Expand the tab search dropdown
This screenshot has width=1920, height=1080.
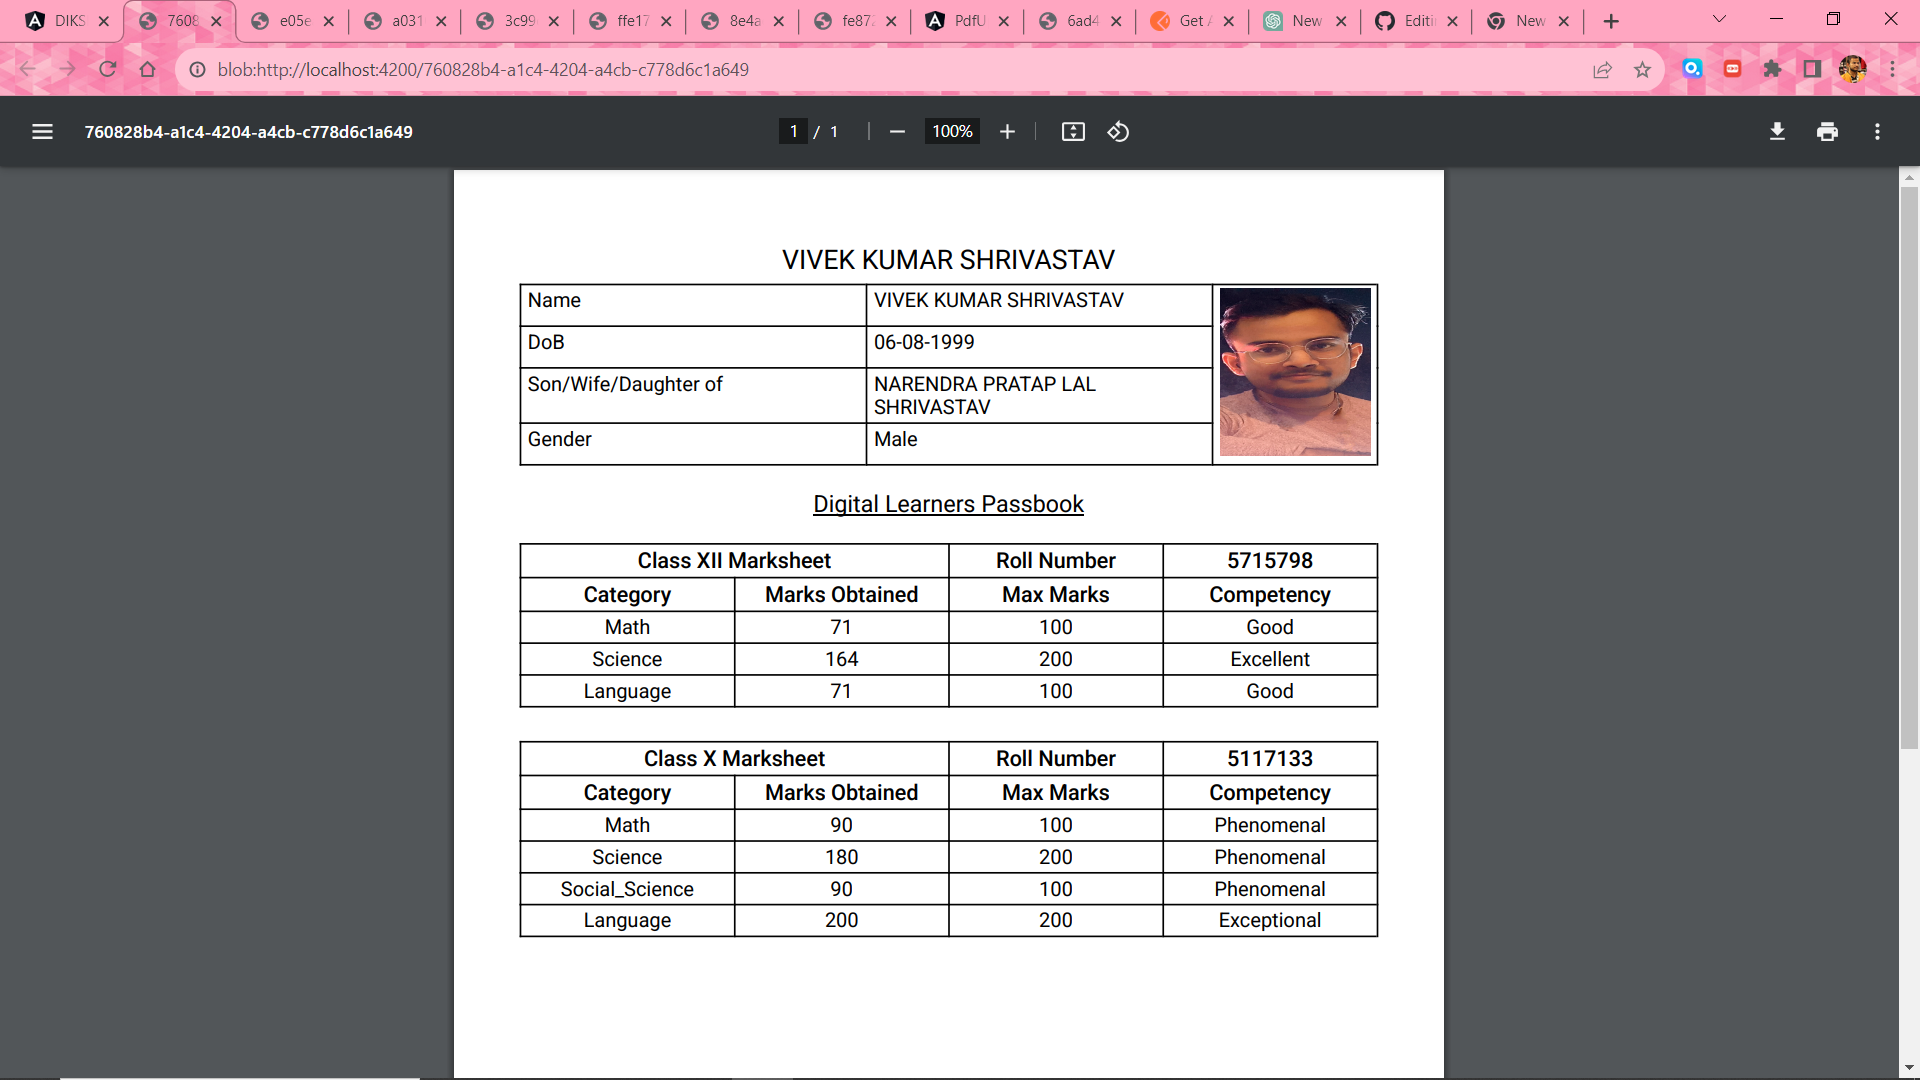1719,20
